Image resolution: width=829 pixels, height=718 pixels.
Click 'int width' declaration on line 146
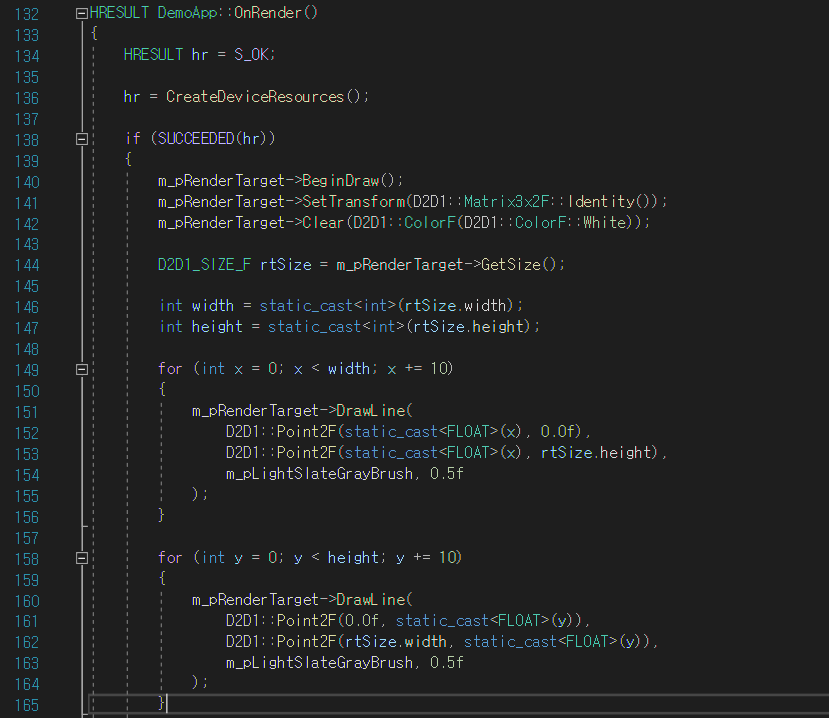coord(197,306)
